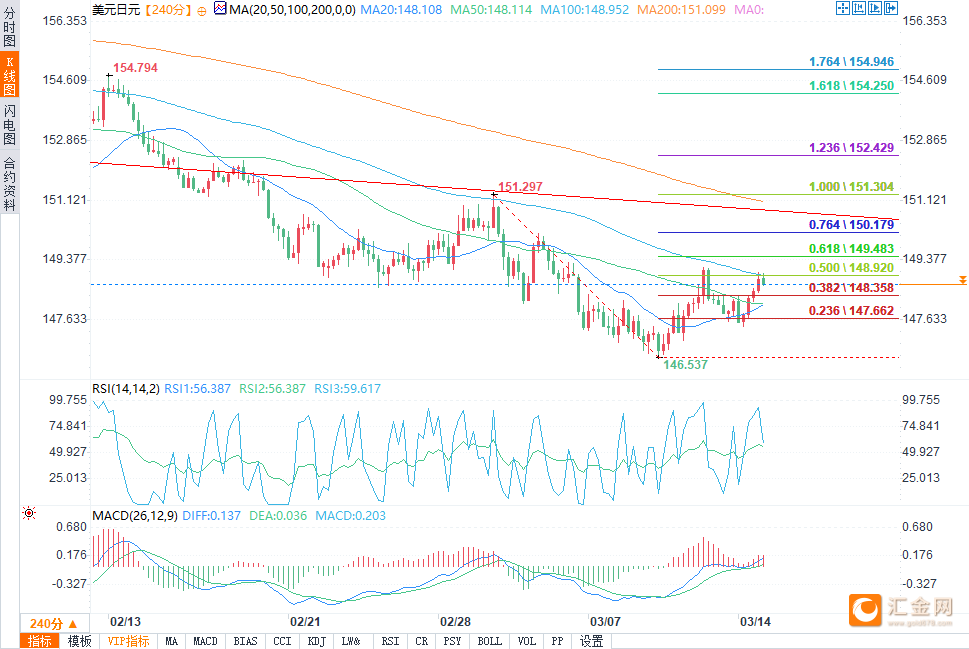Click the 美元日元 pair name

(116, 10)
